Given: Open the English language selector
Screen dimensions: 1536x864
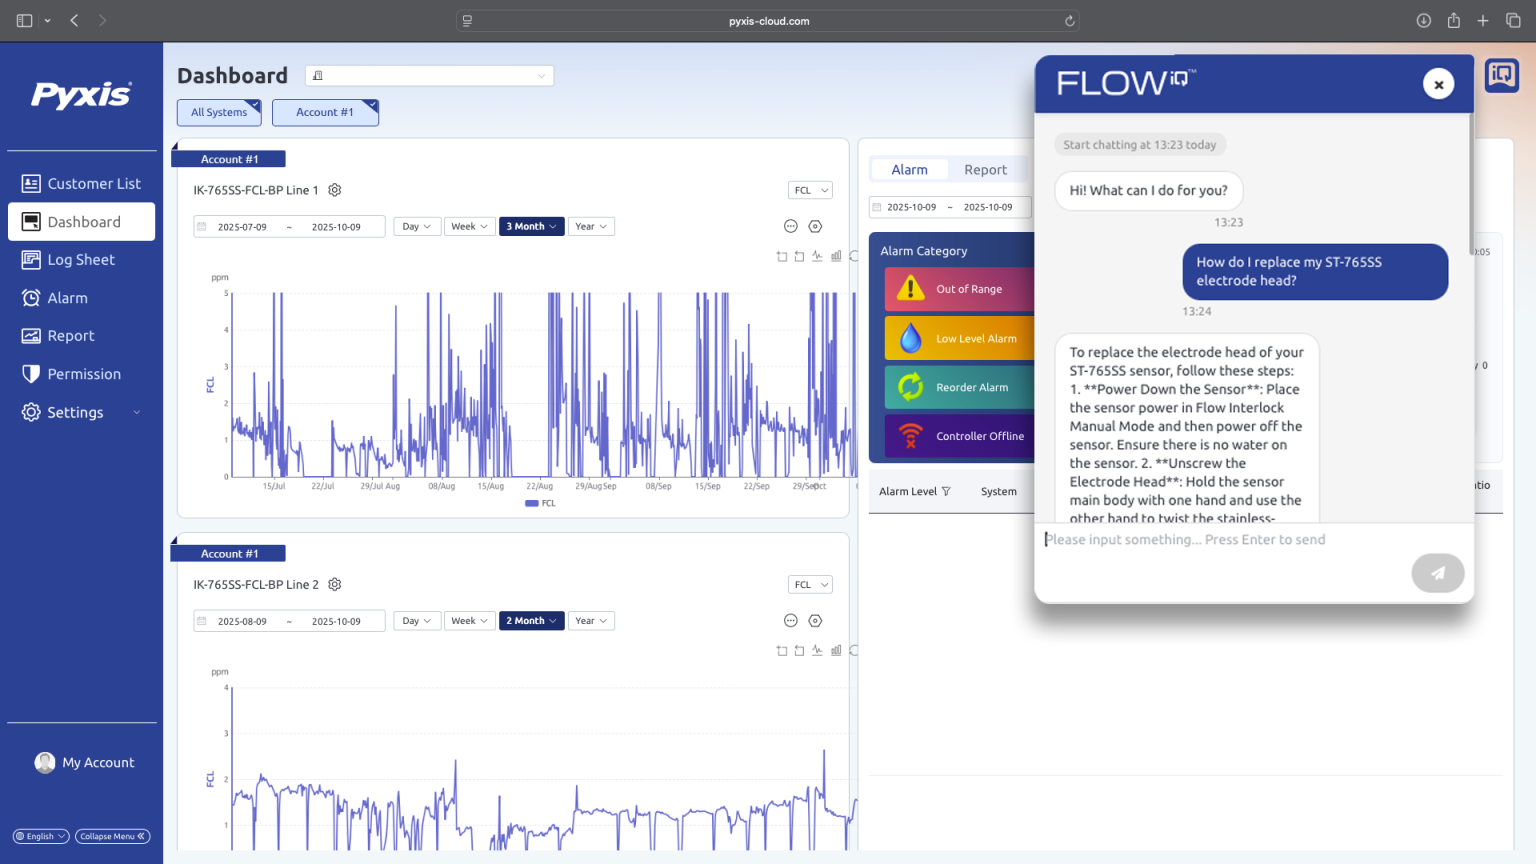Looking at the screenshot, I should click(x=39, y=836).
